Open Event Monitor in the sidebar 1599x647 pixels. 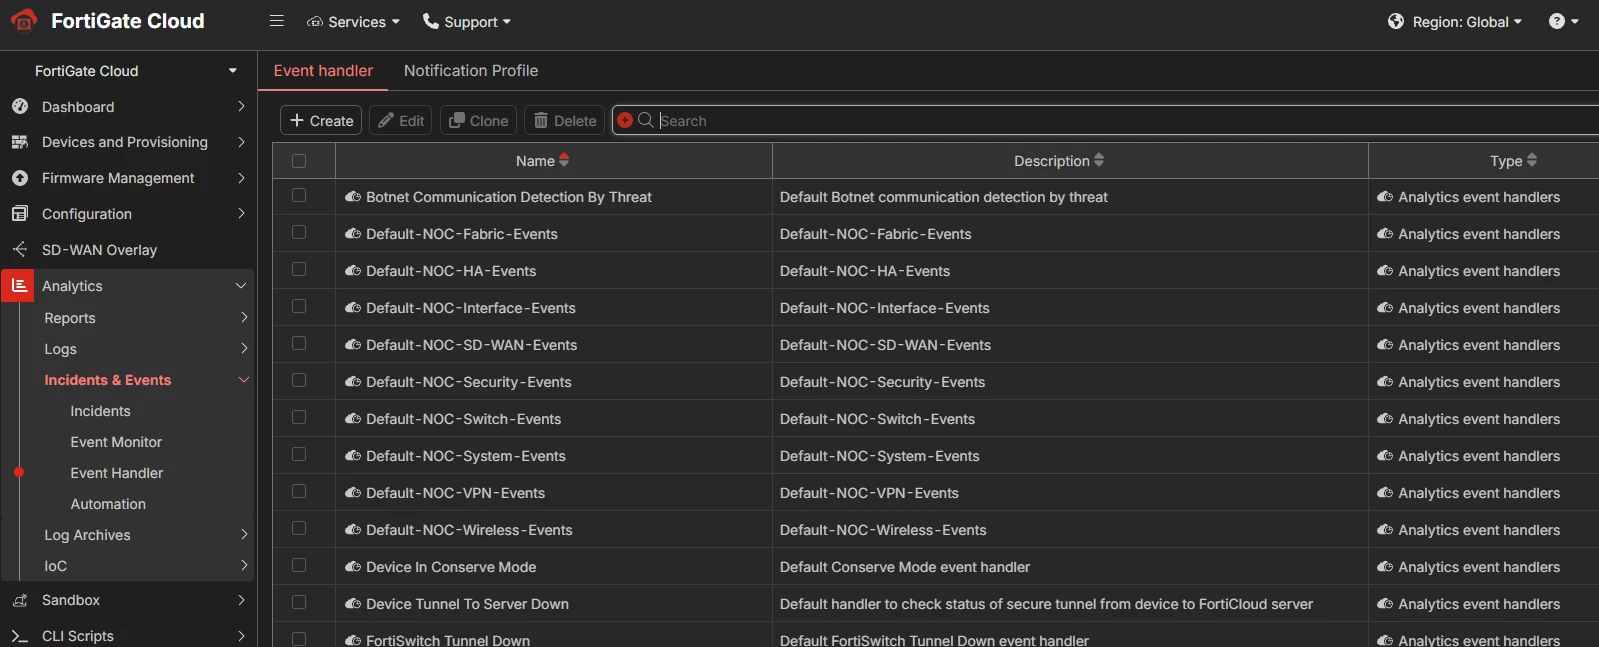(x=116, y=442)
